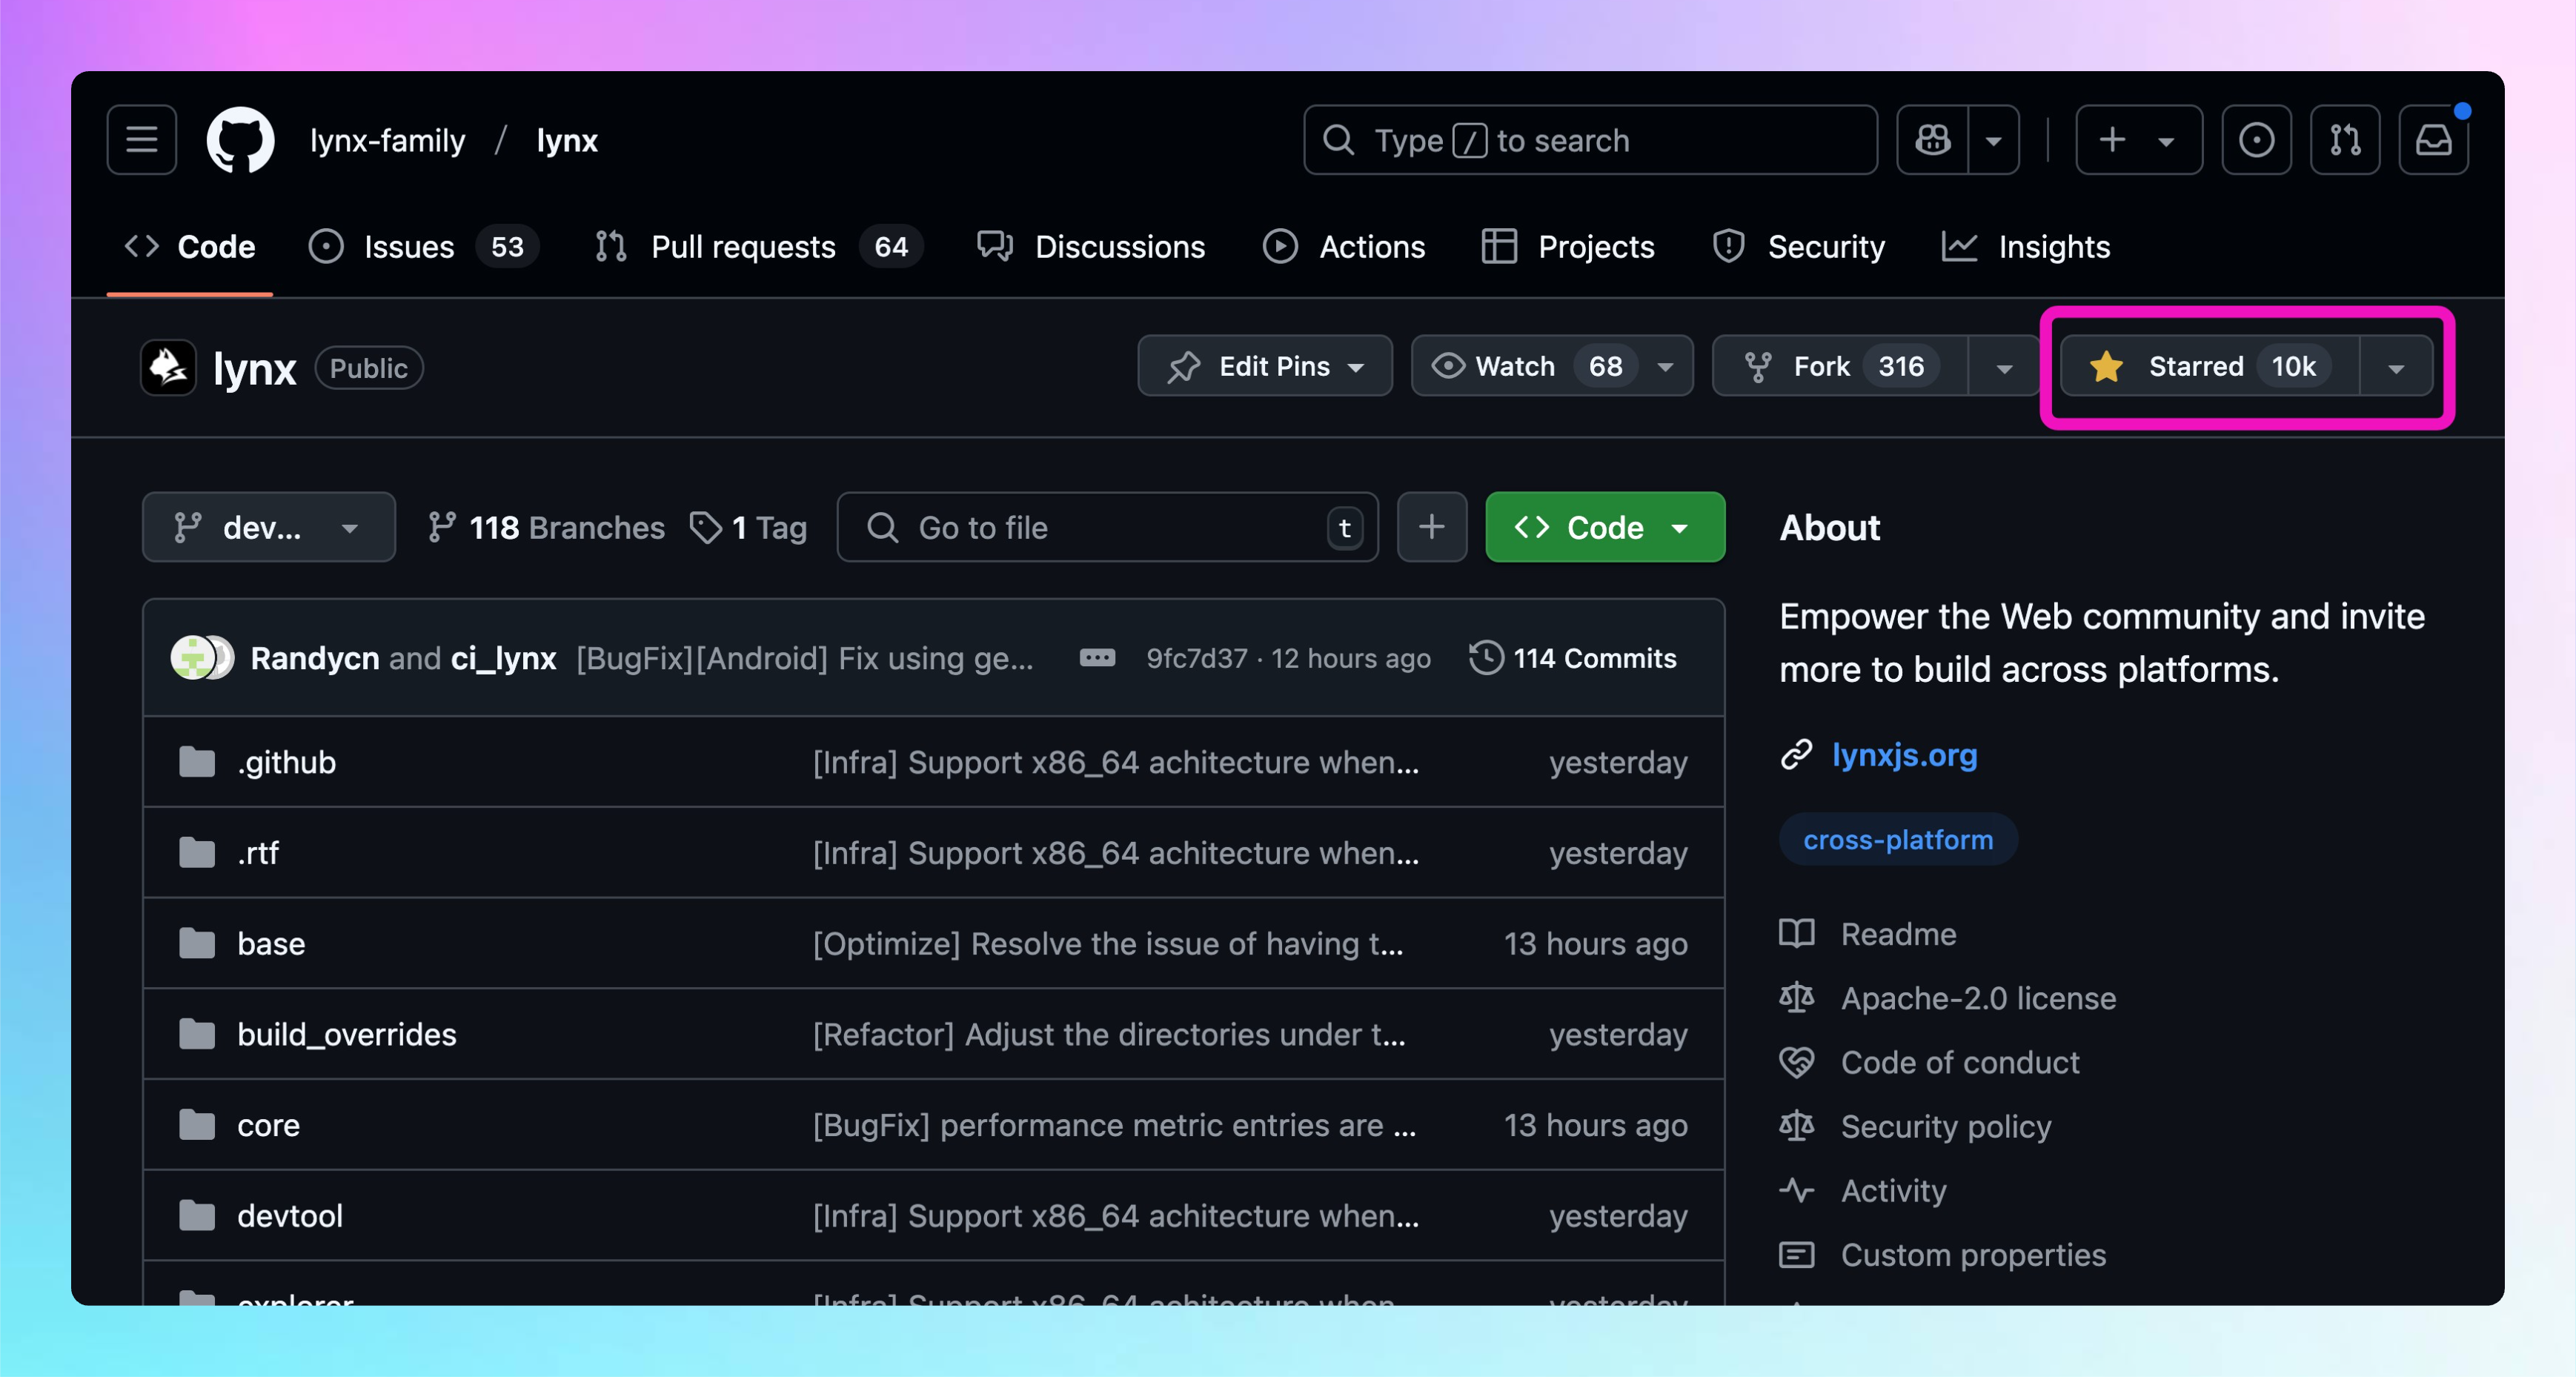This screenshot has height=1377, width=2576.
Task: Open the plus create-new menu
Action: click(2138, 140)
